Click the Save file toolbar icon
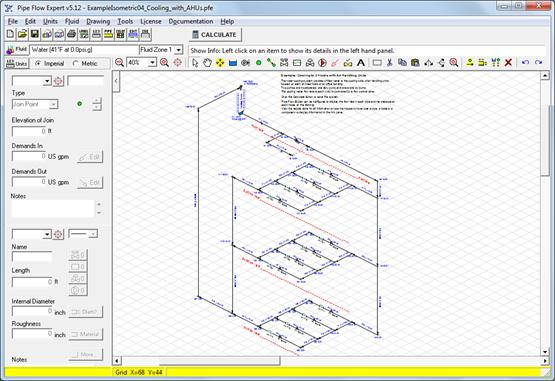The image size is (555, 381). coord(35,34)
